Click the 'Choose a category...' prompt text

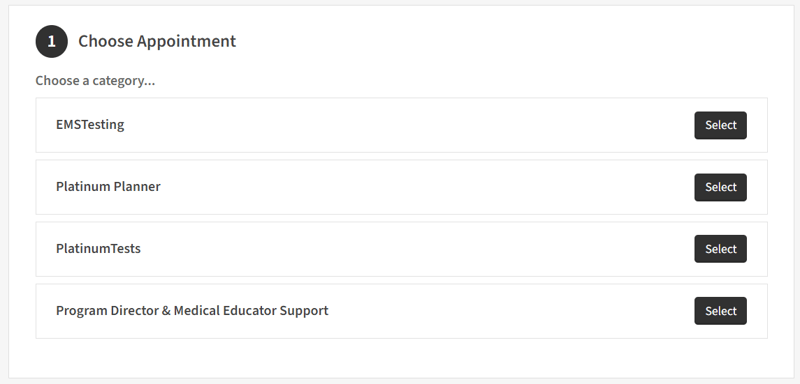(95, 81)
